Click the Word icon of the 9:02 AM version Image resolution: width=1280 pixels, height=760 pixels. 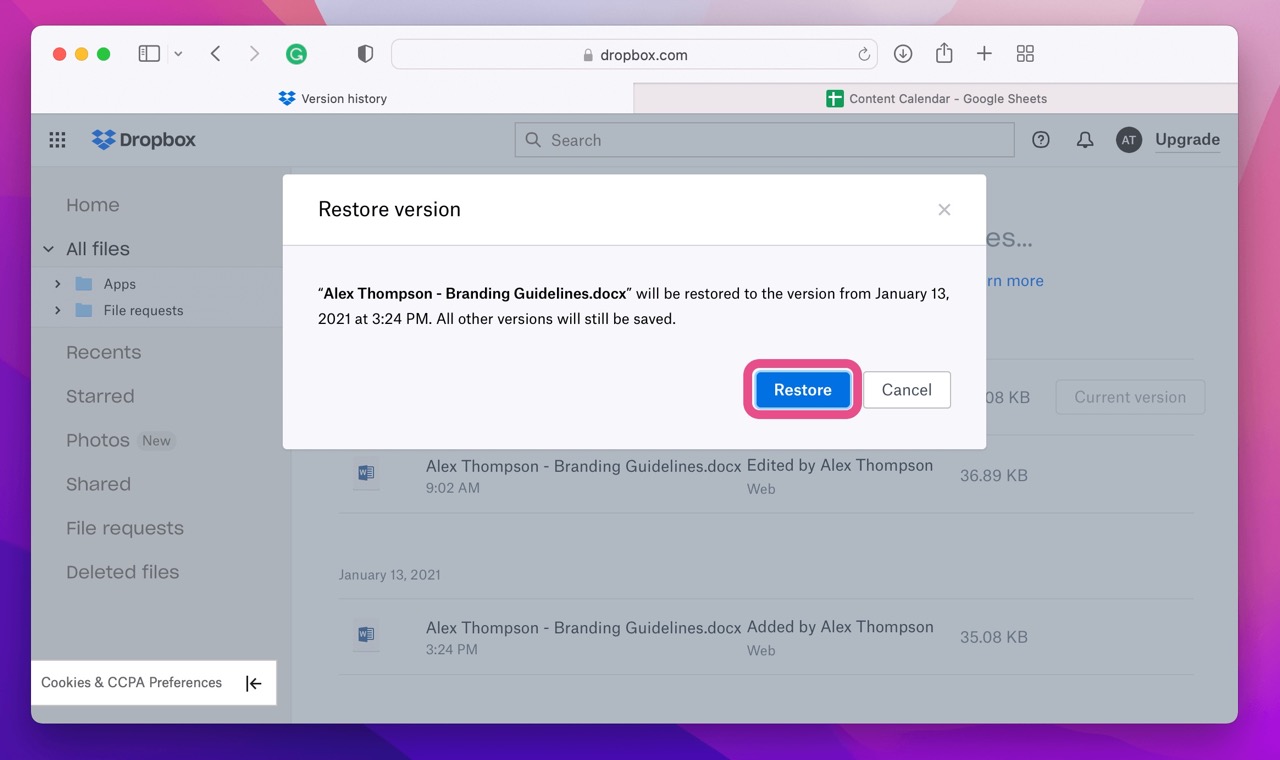366,473
